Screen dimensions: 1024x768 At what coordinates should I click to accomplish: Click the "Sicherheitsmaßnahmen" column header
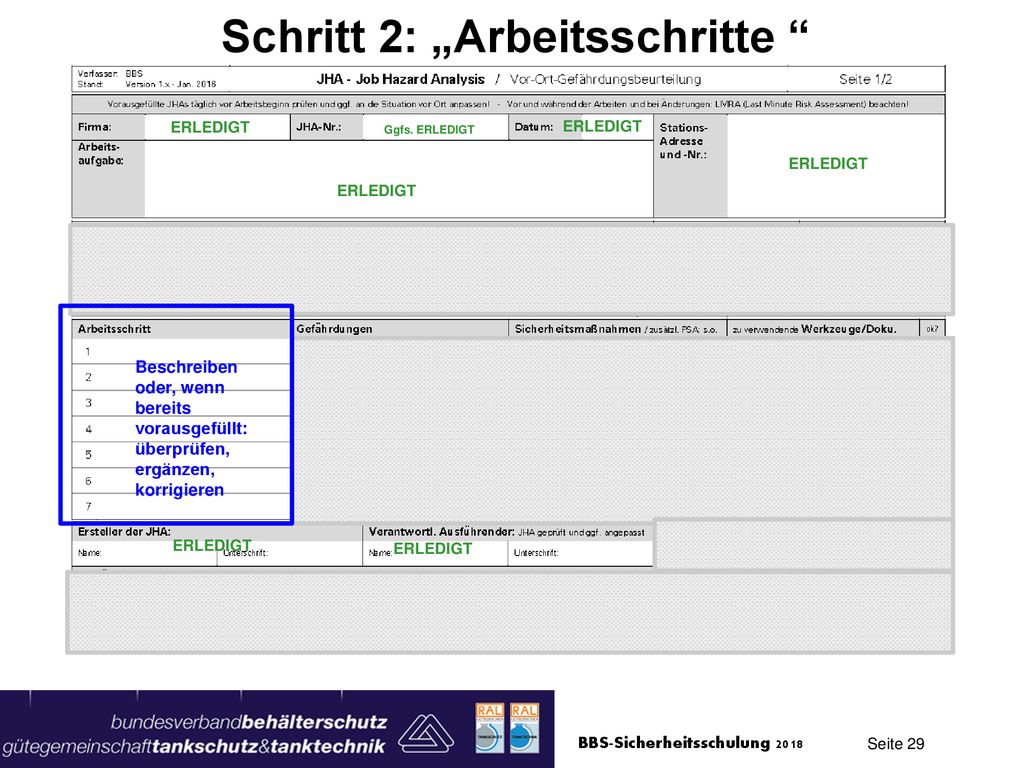[578, 328]
